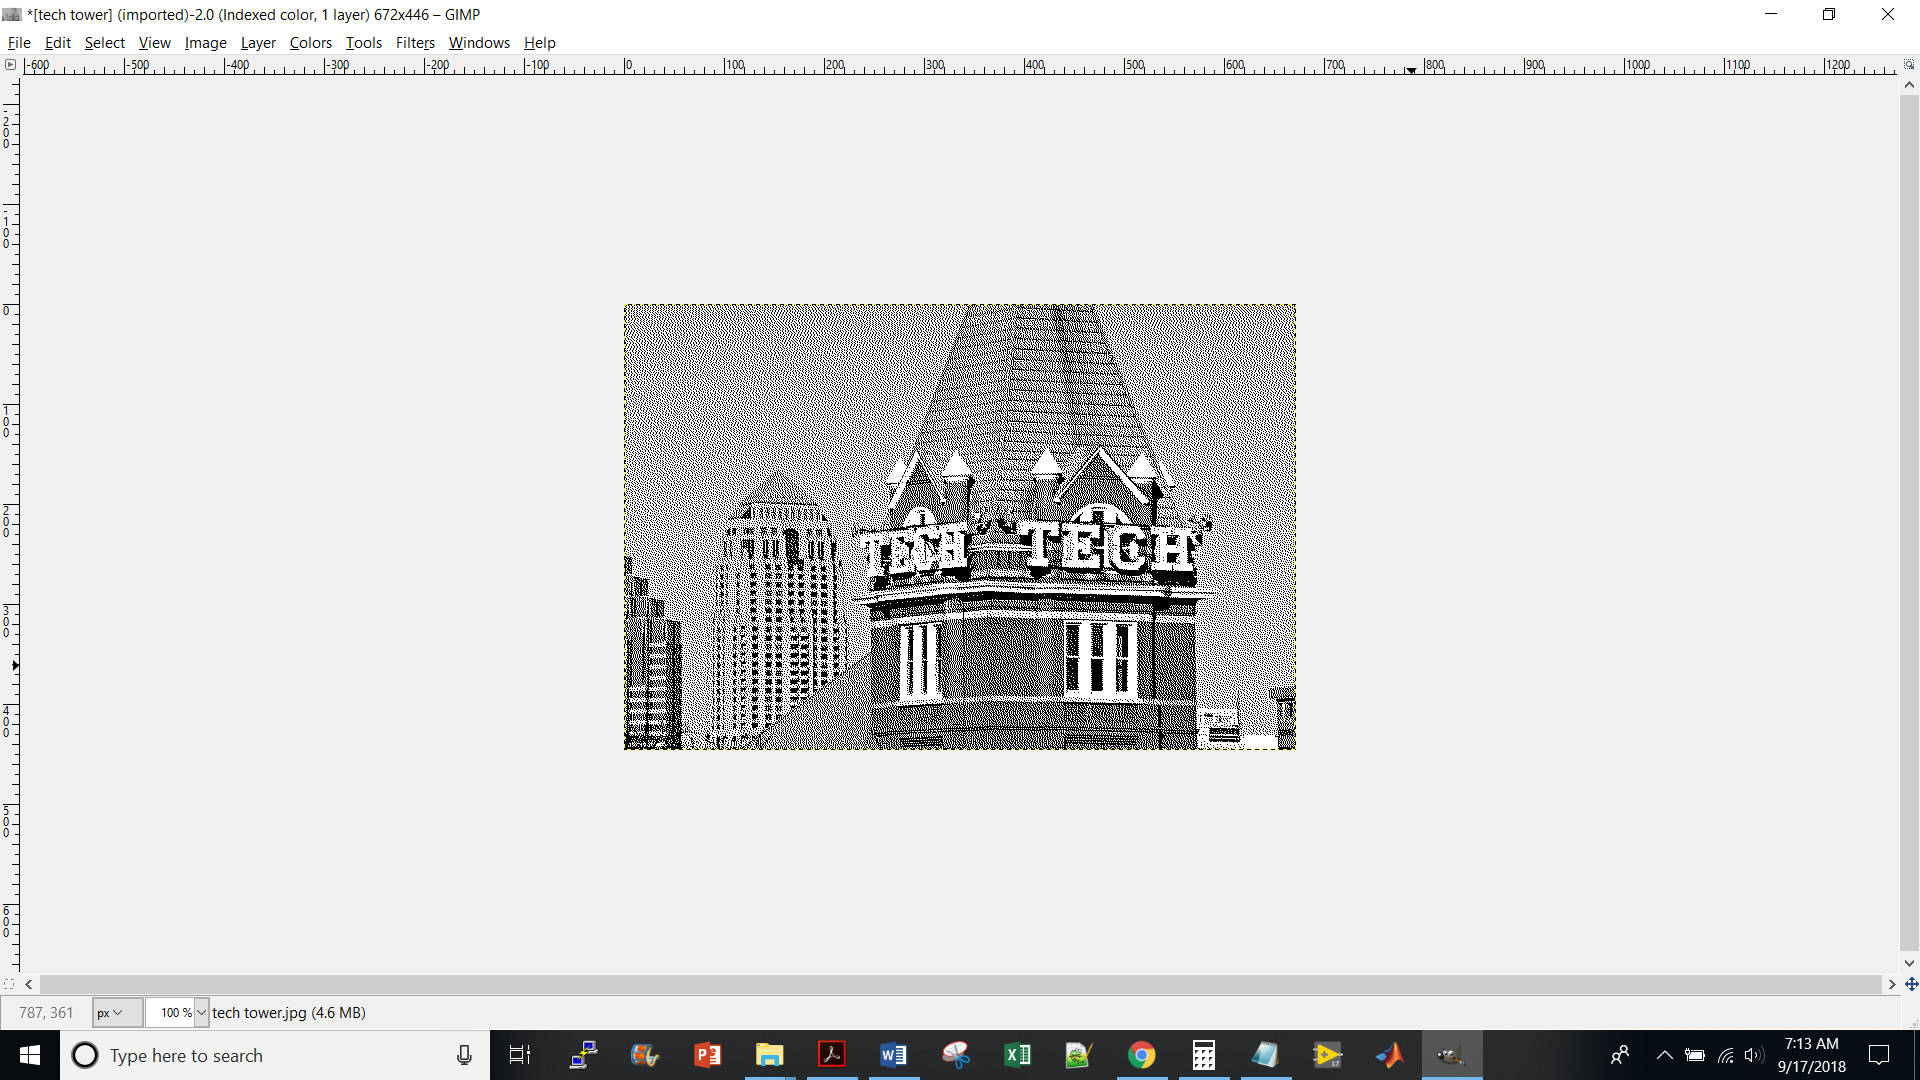Click the navigate image display icon
The image size is (1920, 1080).
(x=1911, y=984)
